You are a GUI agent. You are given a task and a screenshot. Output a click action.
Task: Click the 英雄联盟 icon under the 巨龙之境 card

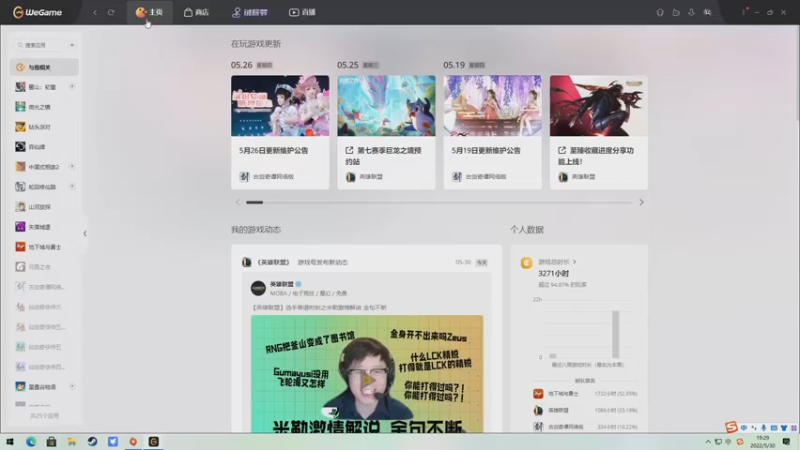click(x=351, y=177)
